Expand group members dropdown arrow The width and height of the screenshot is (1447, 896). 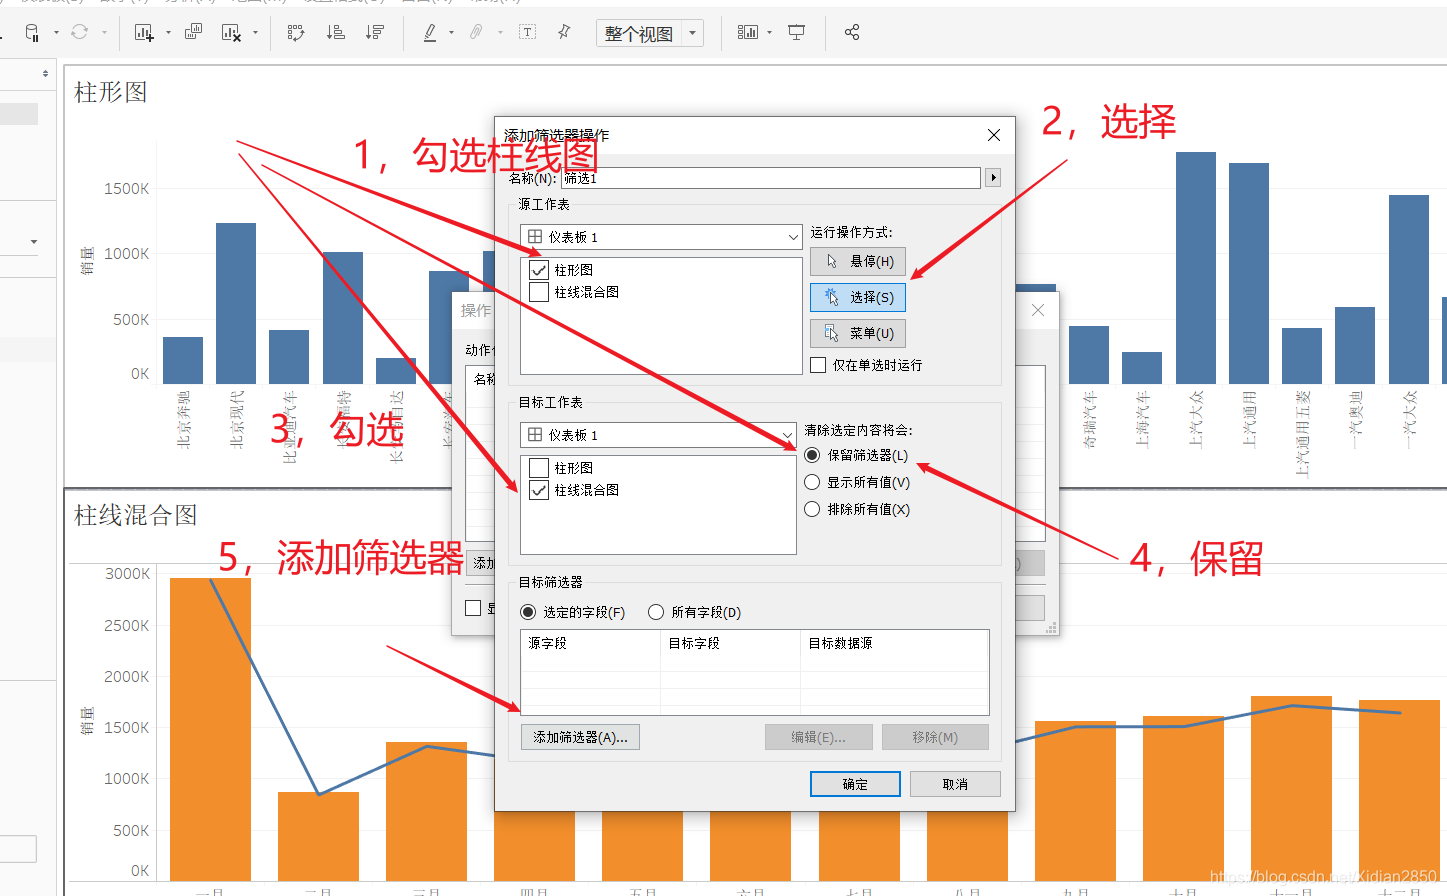(x=500, y=33)
